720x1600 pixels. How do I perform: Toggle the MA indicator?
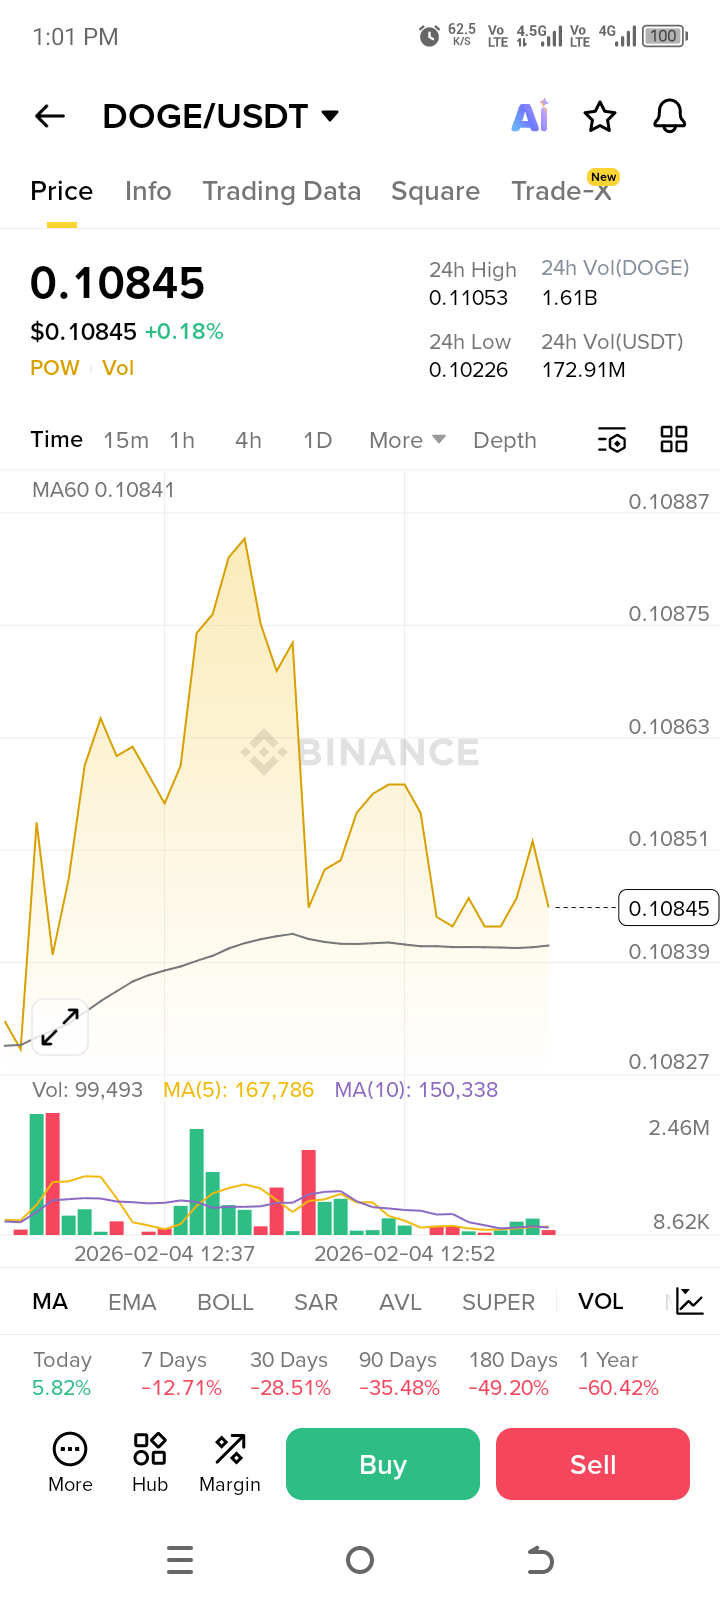(50, 1301)
